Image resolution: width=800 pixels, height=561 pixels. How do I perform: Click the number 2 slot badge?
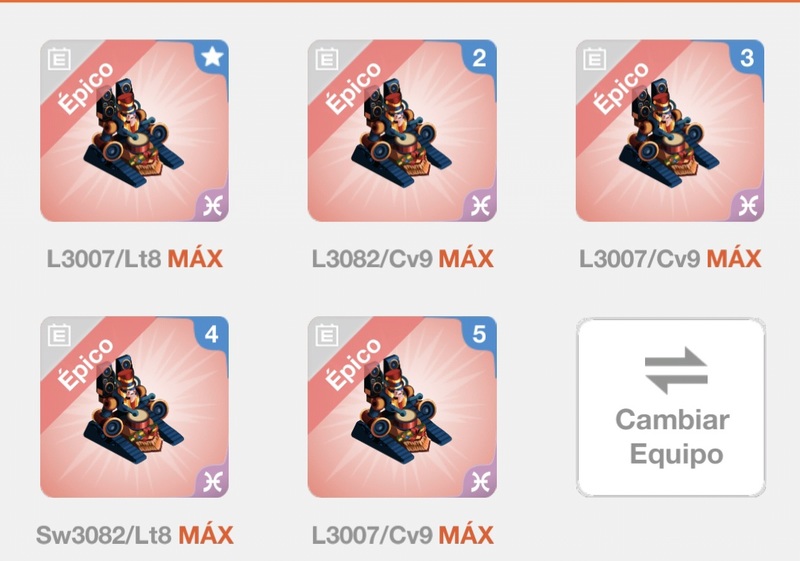(x=480, y=58)
